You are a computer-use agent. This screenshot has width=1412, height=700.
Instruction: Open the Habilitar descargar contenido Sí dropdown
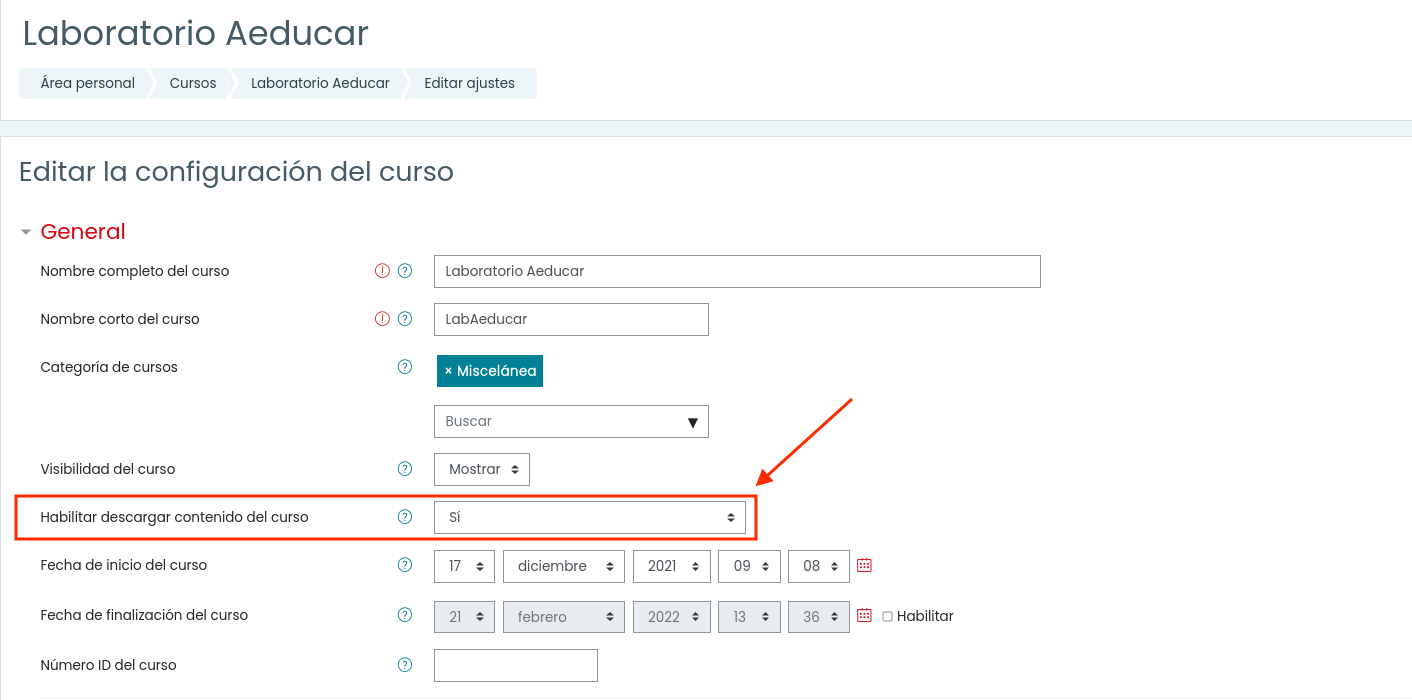[590, 518]
